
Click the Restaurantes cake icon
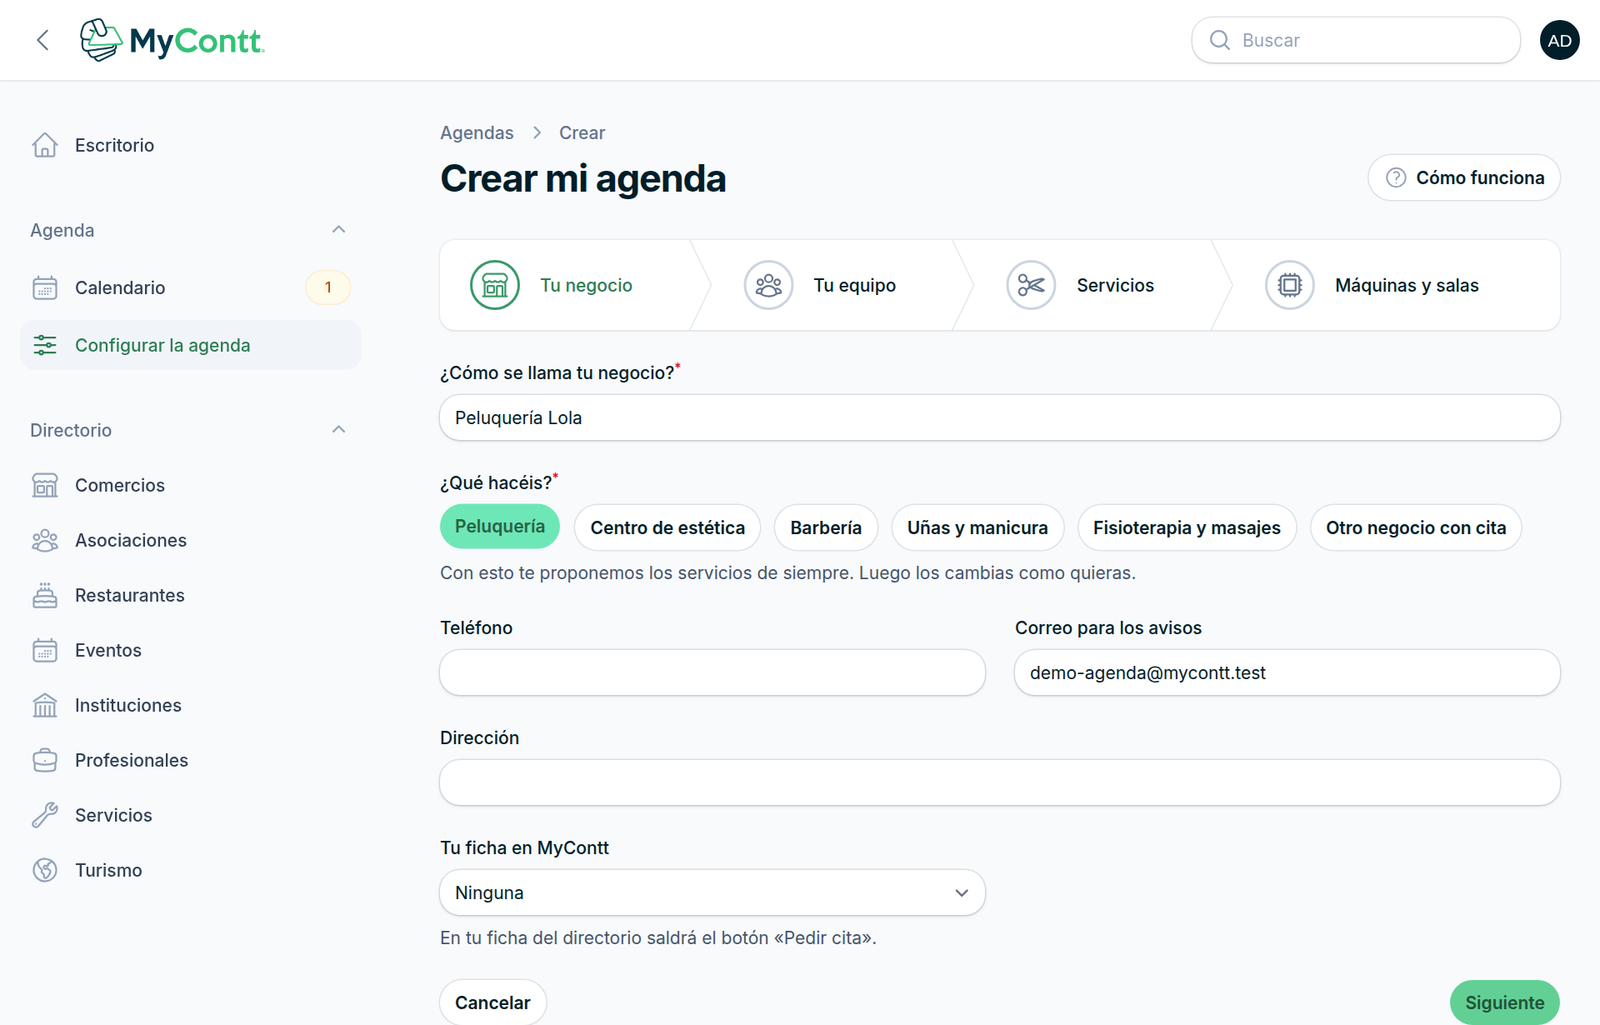pos(45,595)
